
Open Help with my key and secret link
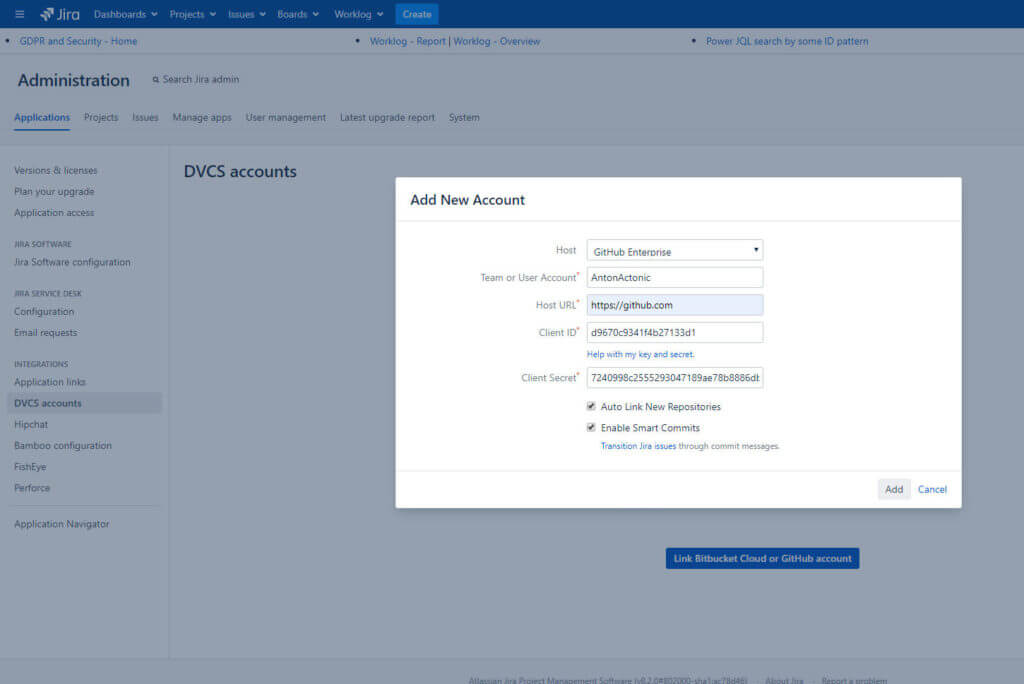[640, 354]
